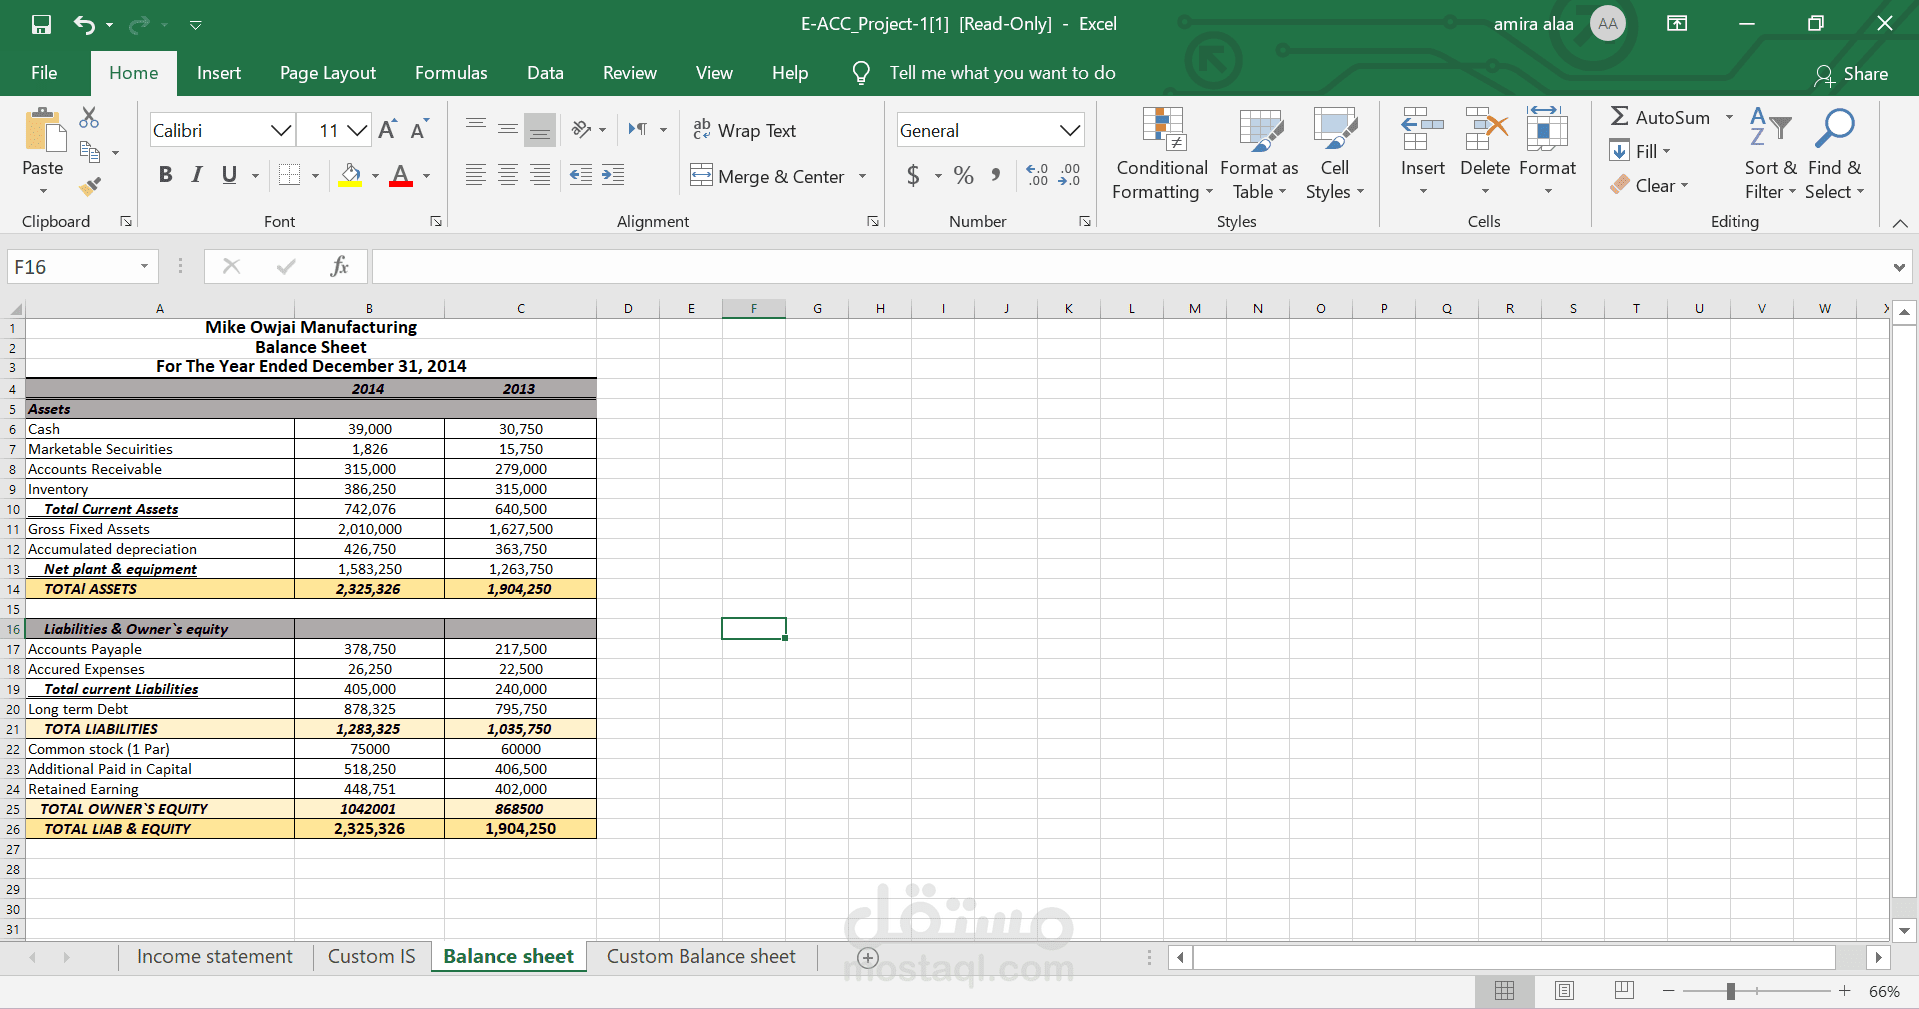
Task: Toggle Align Left for cell text
Action: pos(476,175)
